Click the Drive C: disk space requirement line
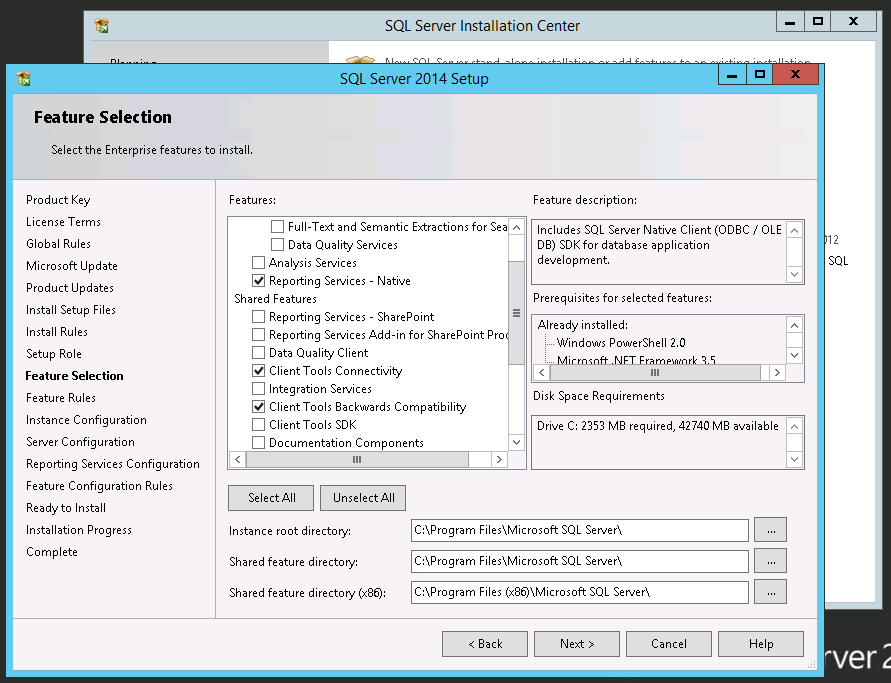The image size is (891, 683). pos(657,426)
